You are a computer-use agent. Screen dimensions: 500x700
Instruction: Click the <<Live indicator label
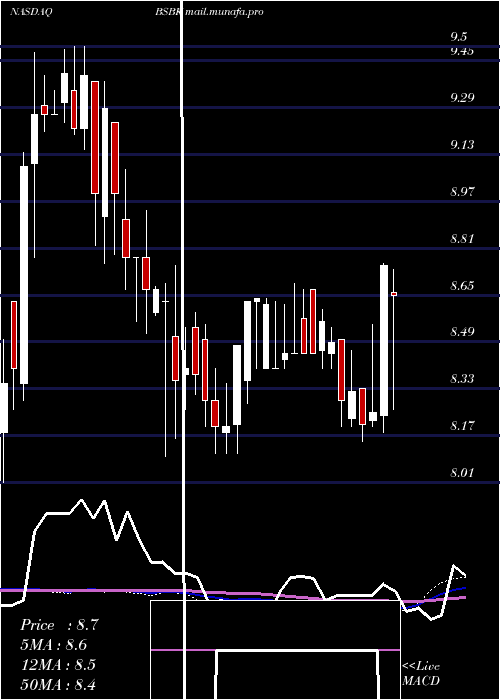[421, 666]
